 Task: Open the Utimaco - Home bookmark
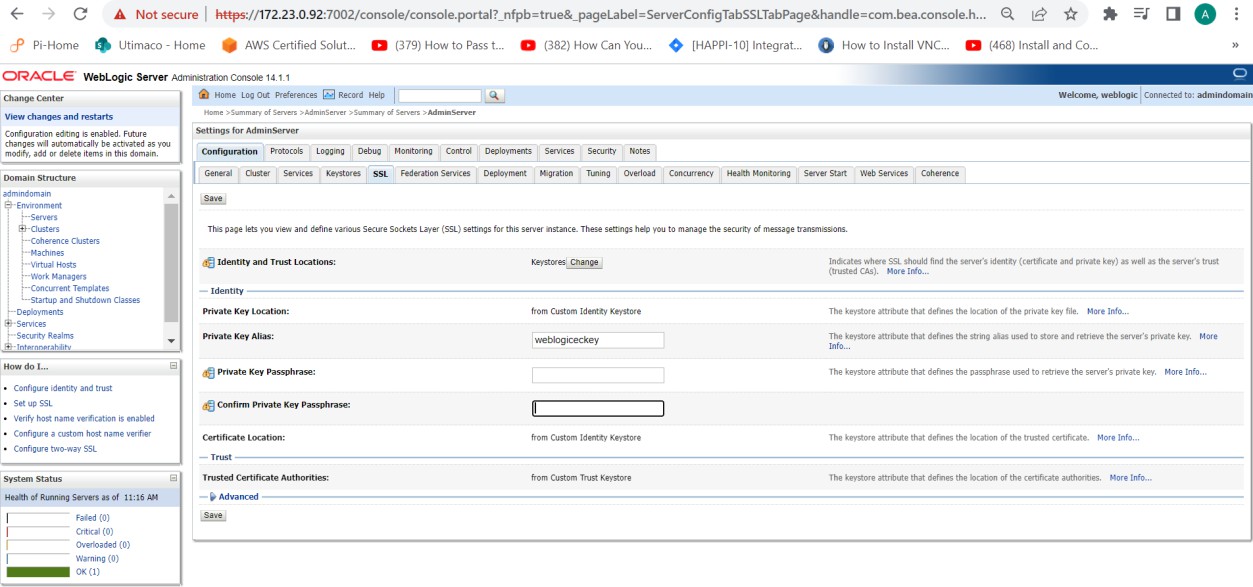coord(150,45)
